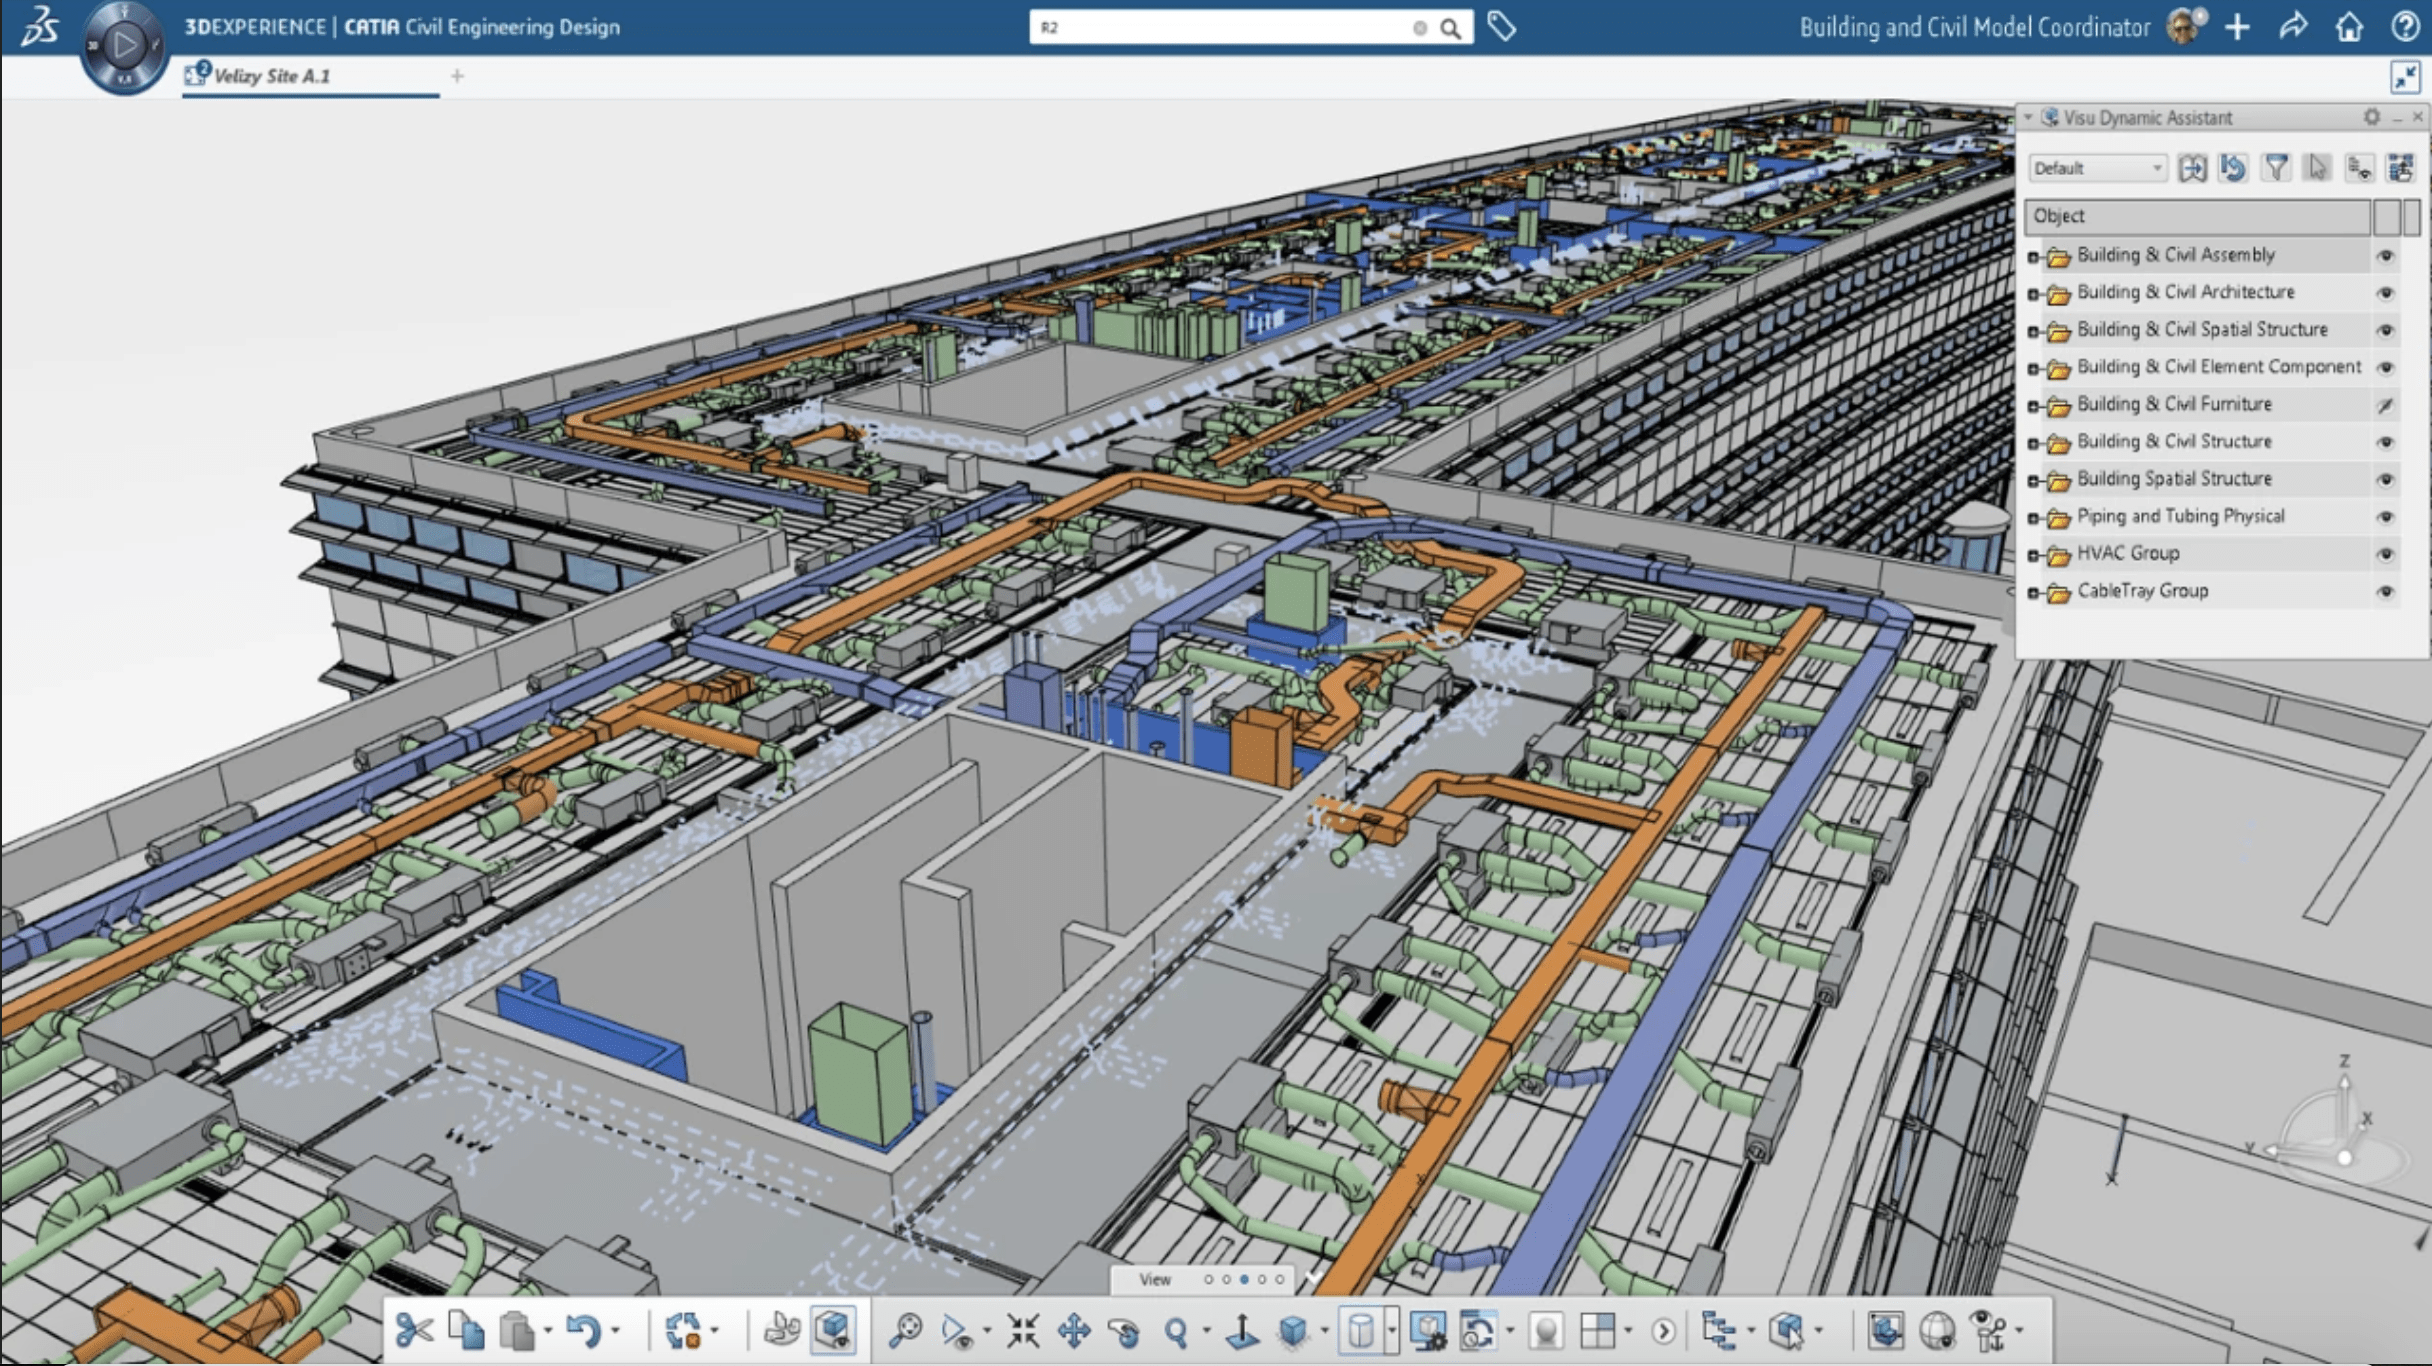
Task: Click the selection cursor icon in Visu panel
Action: (2318, 168)
